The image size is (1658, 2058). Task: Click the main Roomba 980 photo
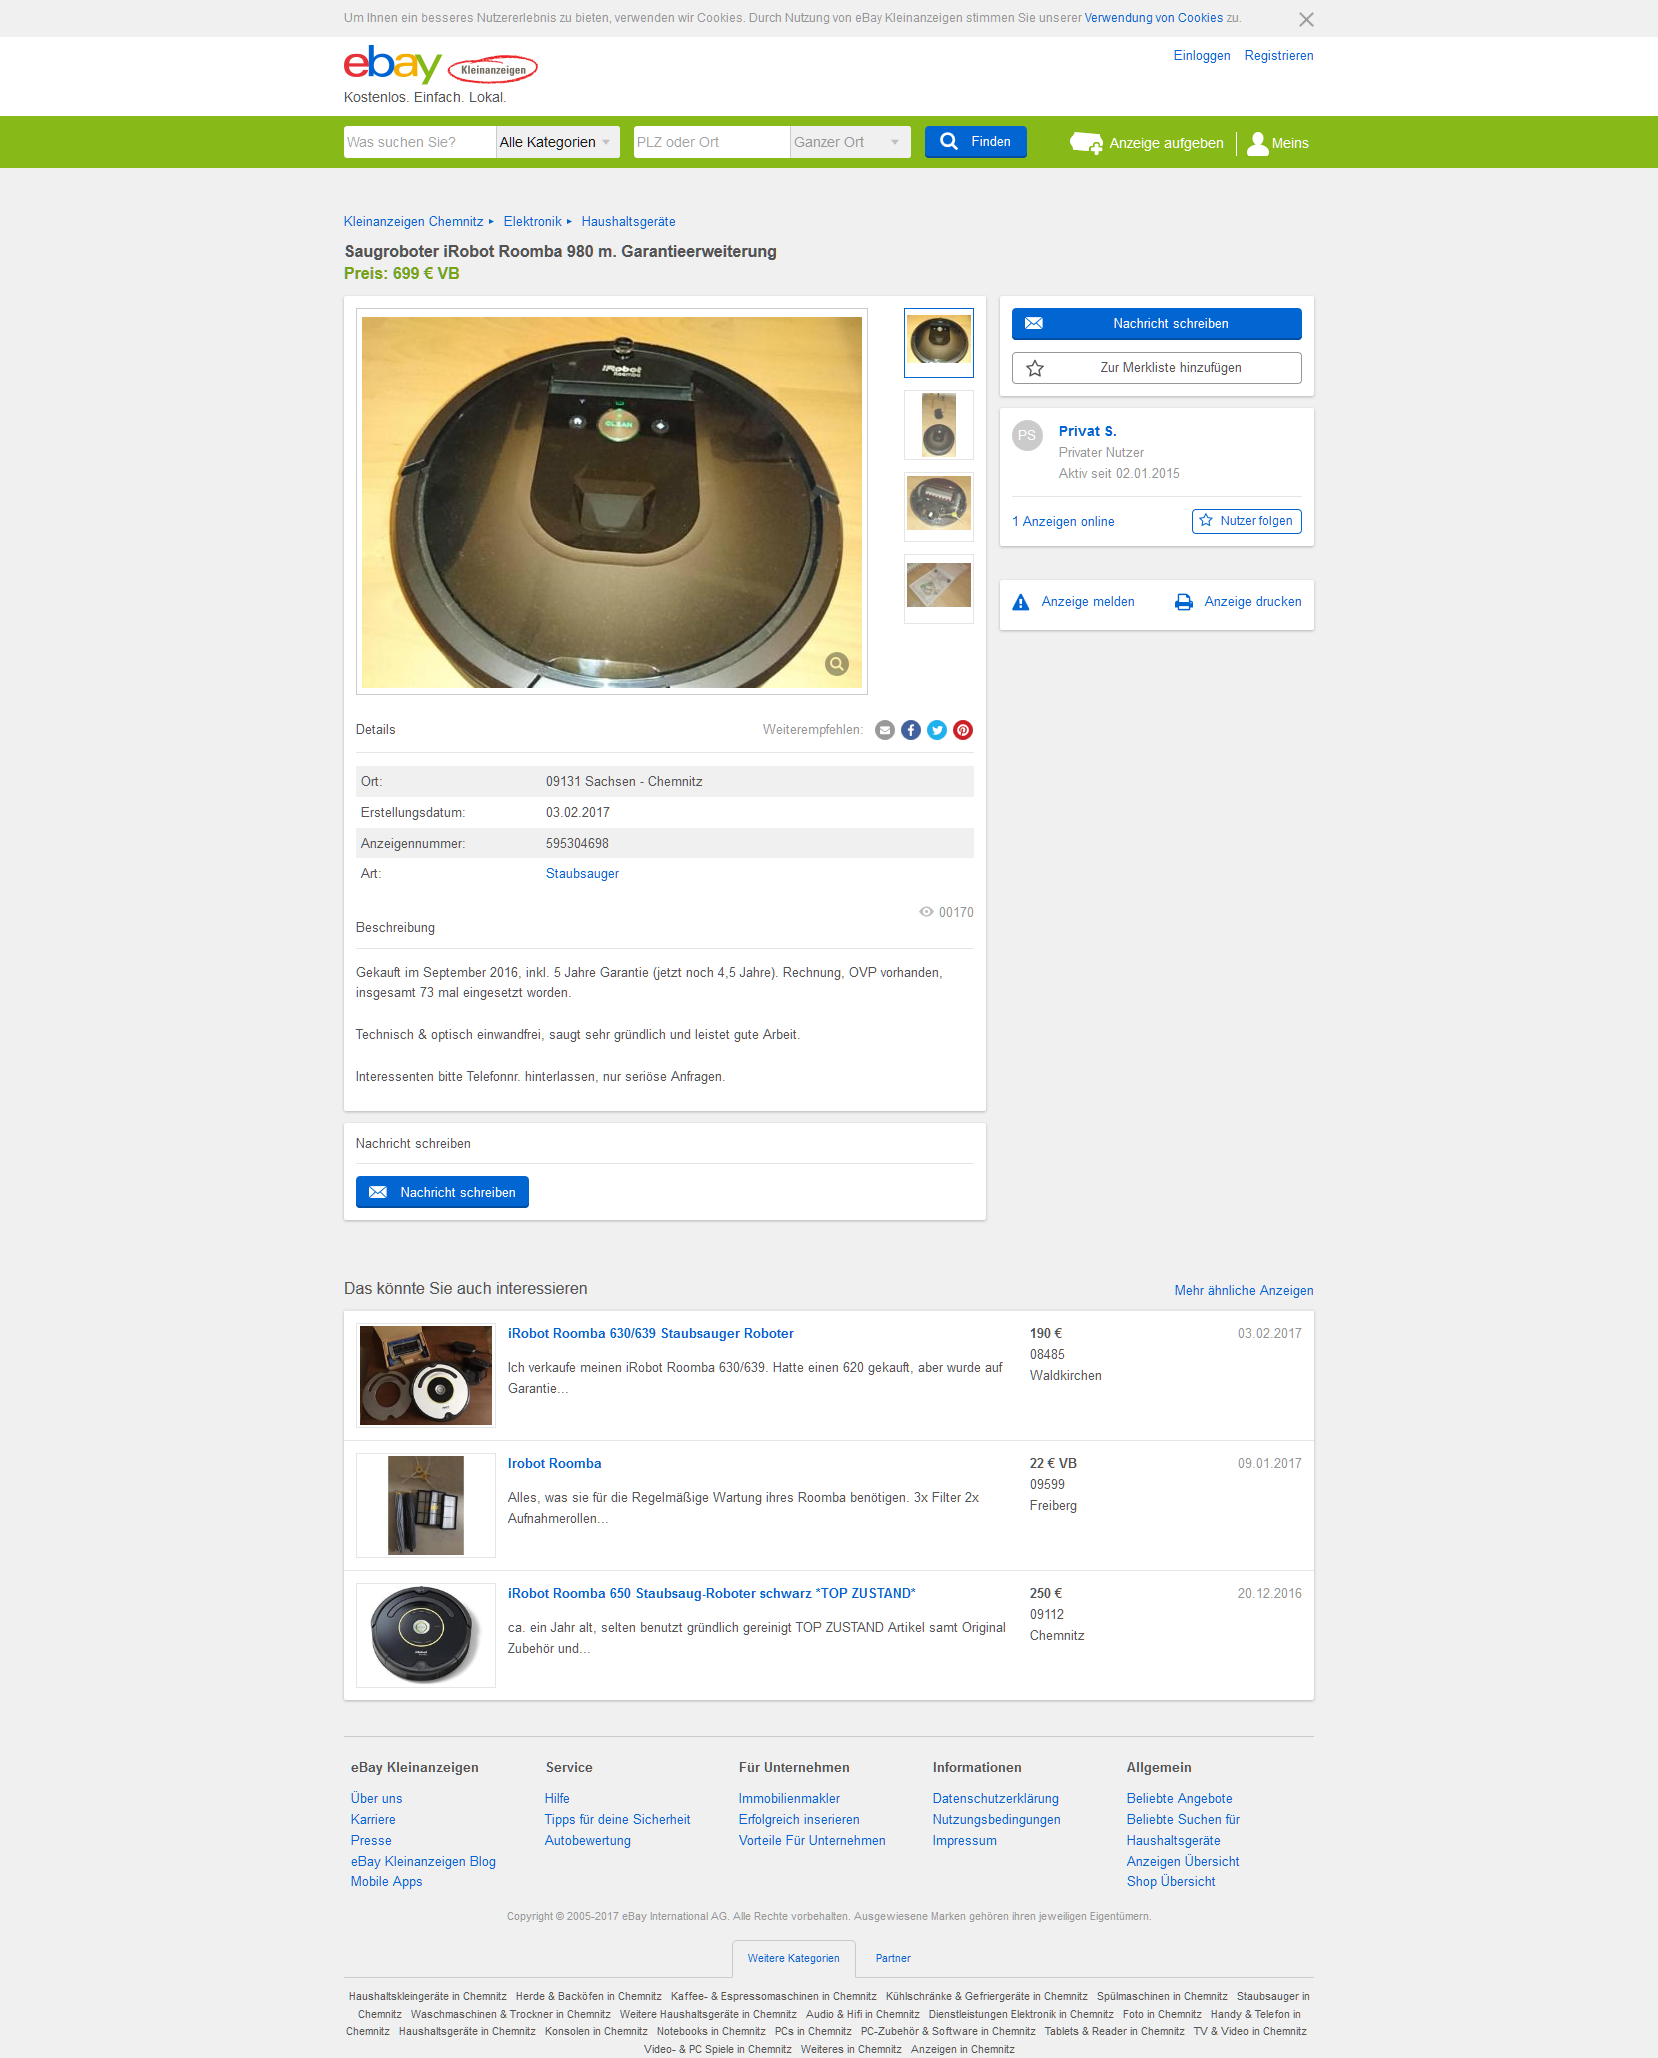click(612, 502)
